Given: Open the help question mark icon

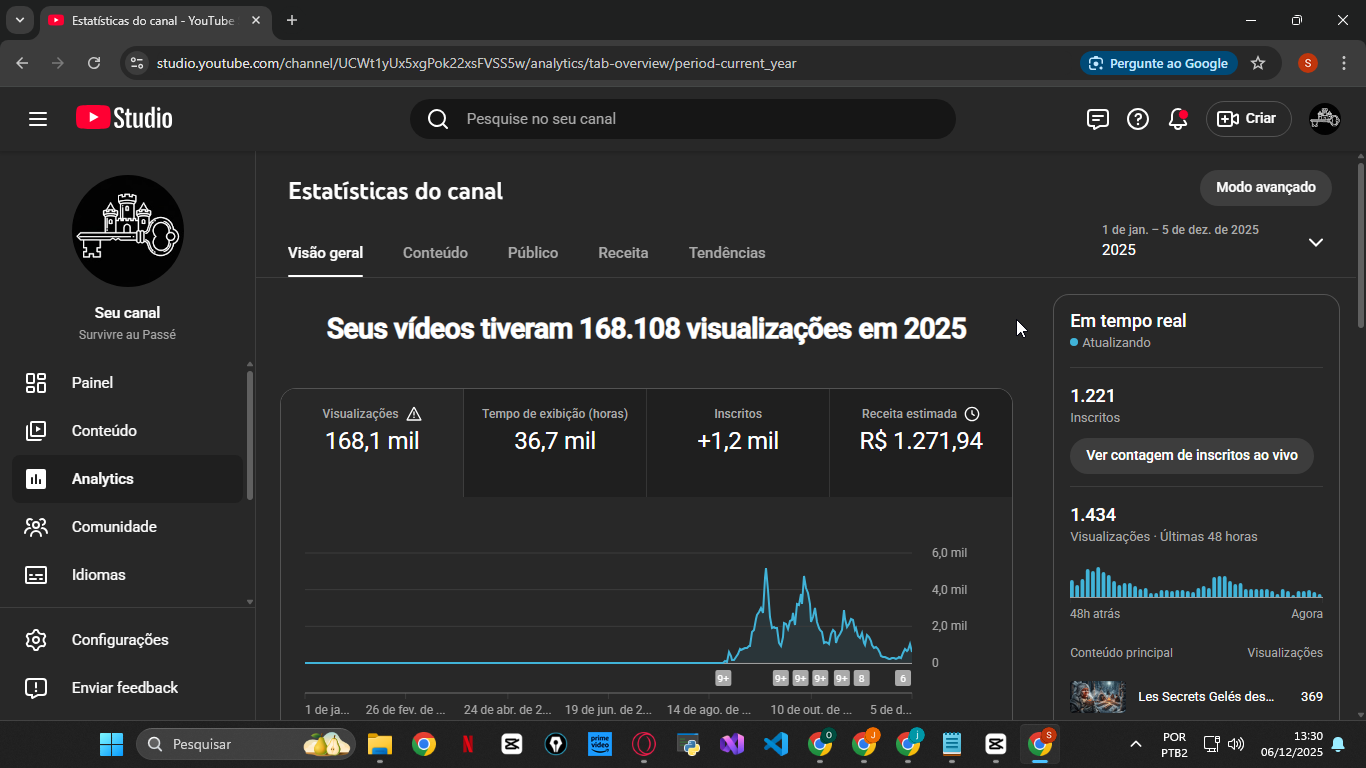Looking at the screenshot, I should 1138,119.
